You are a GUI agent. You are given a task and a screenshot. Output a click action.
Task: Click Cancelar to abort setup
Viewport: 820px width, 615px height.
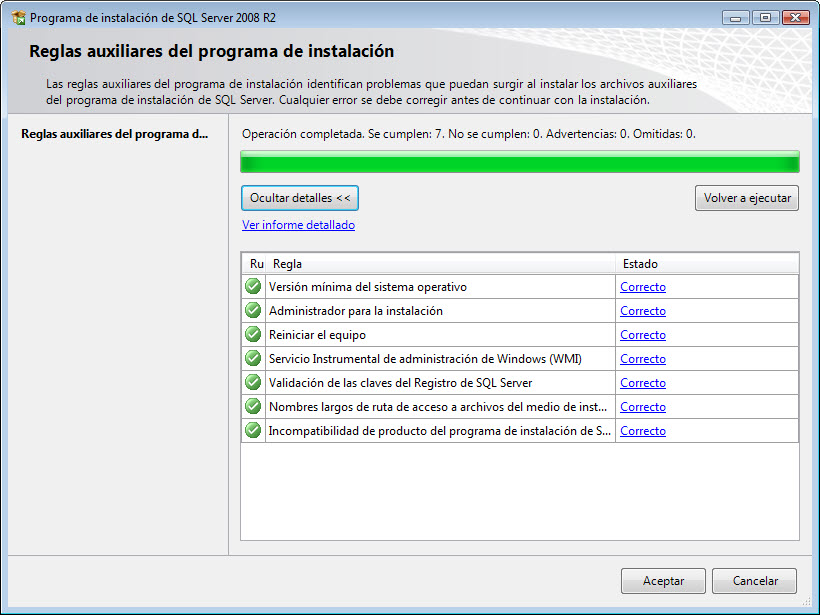pos(755,581)
